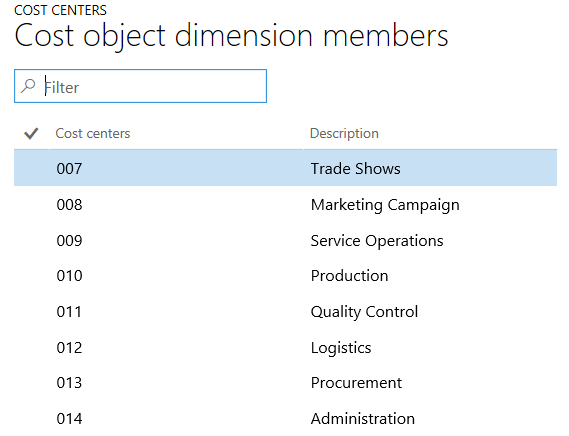This screenshot has height=436, width=569.
Task: Open the Description column header options
Action: click(x=344, y=134)
